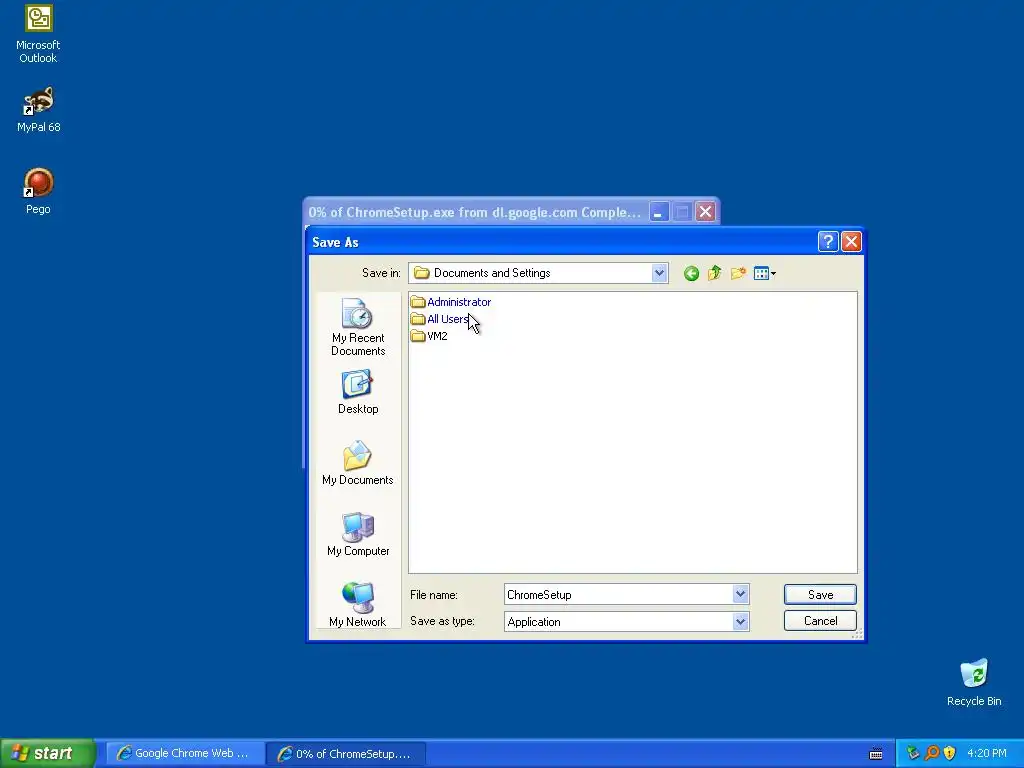Close the Save As dialog

[851, 242]
